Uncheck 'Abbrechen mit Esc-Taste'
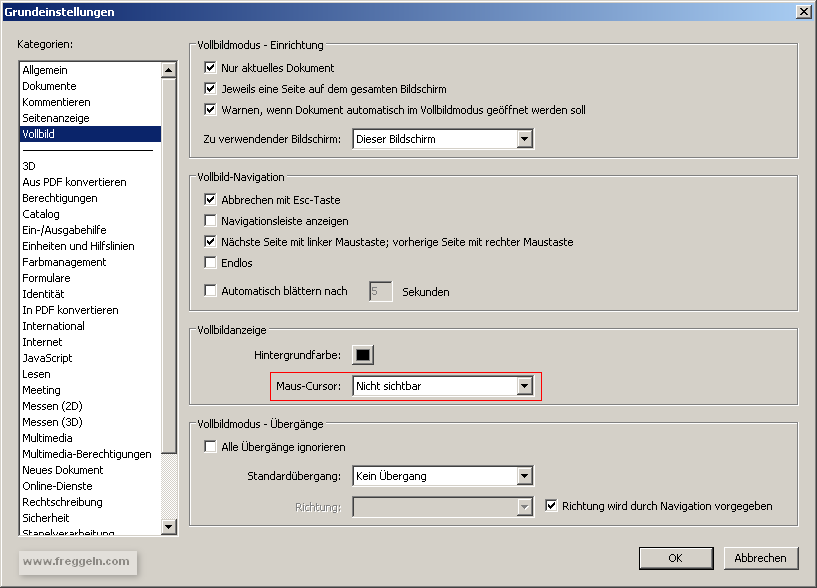817x588 pixels. click(210, 200)
